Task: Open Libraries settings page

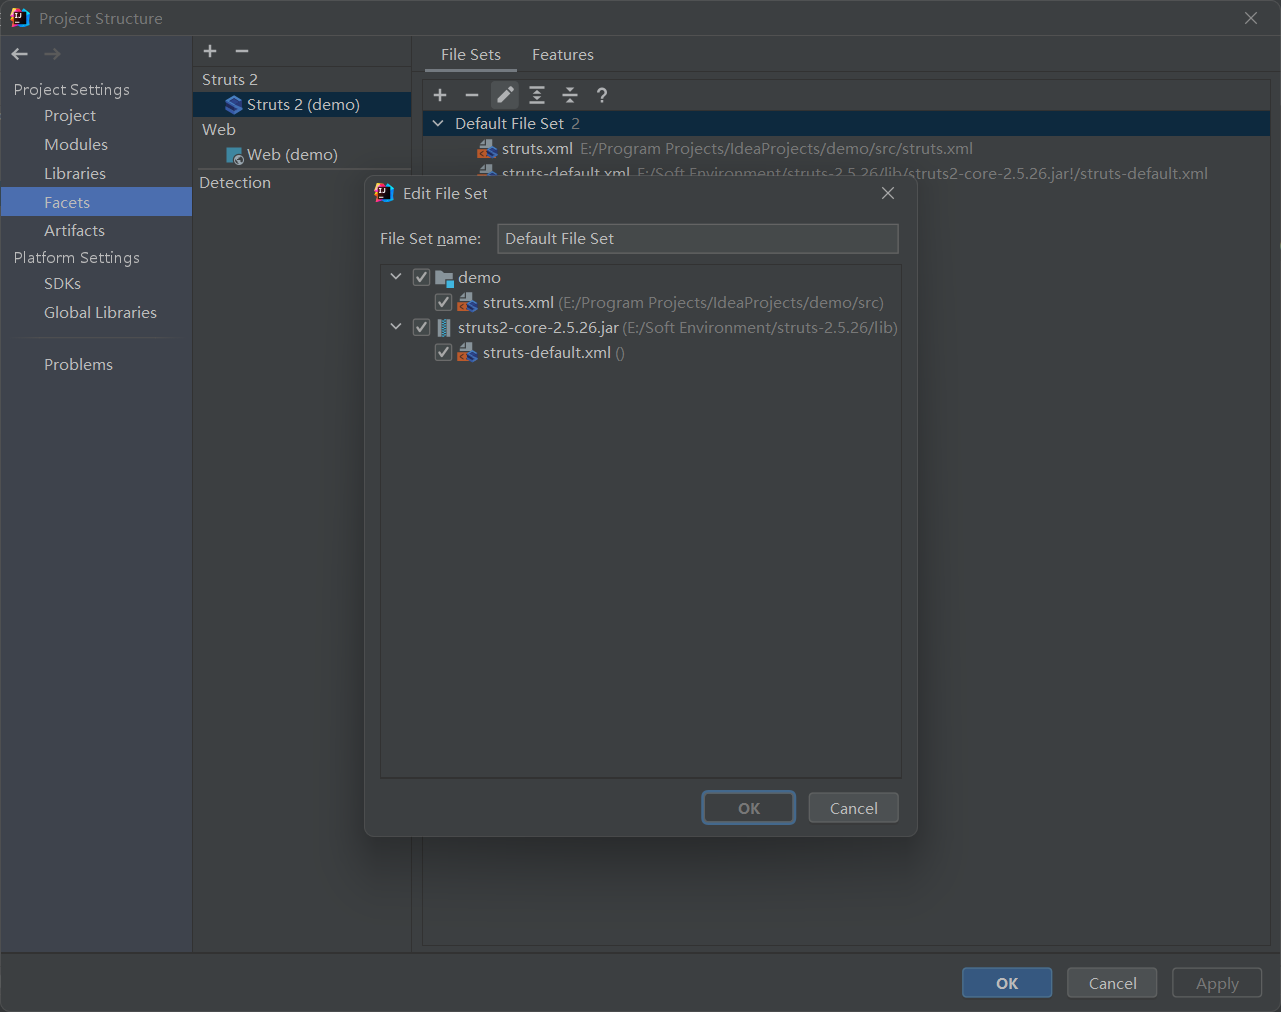Action: [75, 174]
